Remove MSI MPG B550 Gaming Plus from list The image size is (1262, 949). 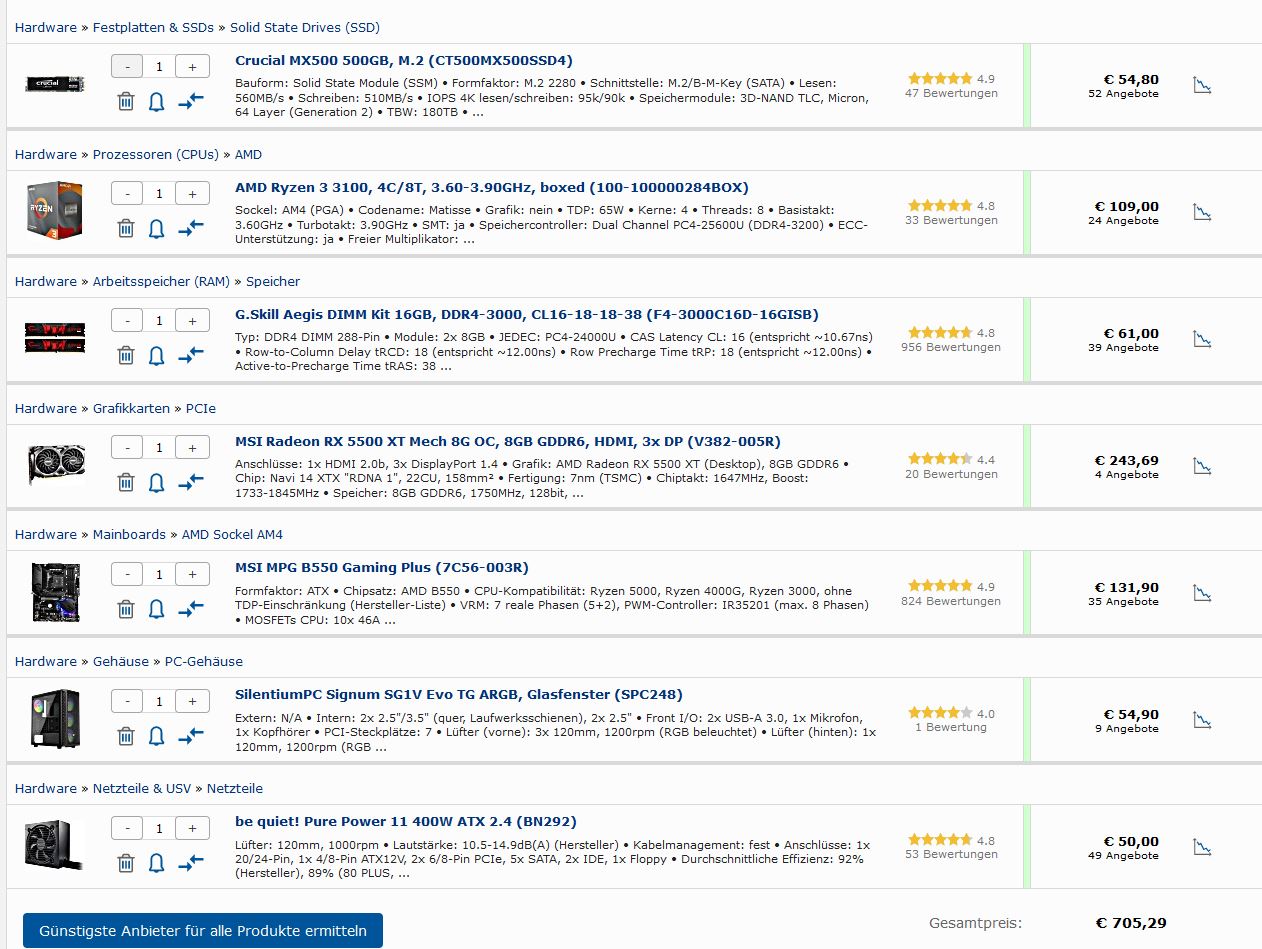126,609
